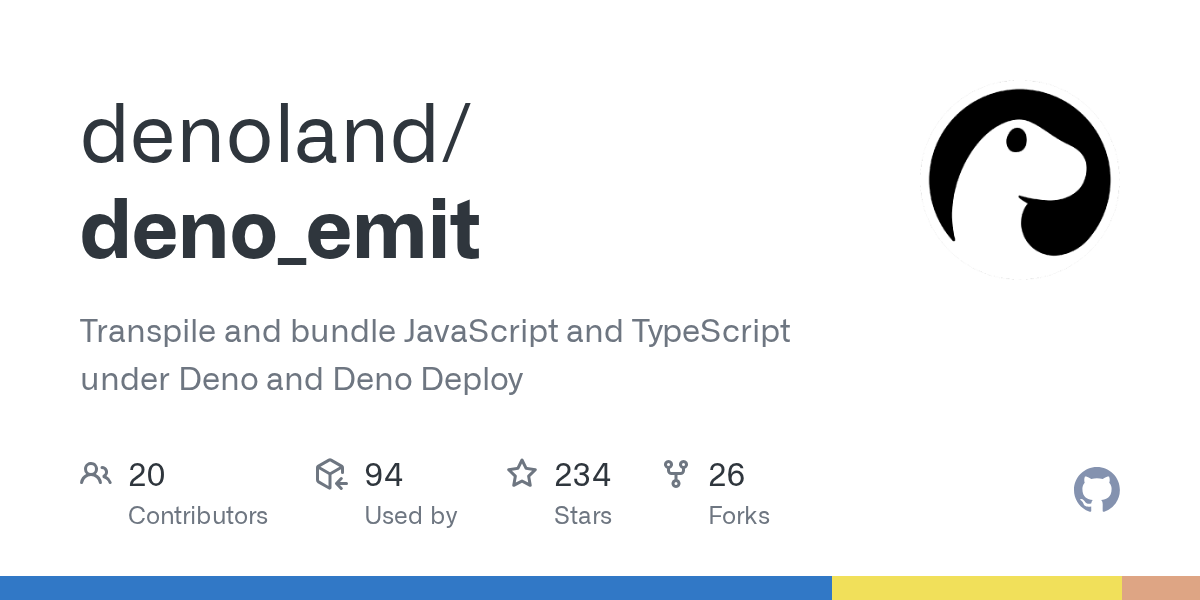Image resolution: width=1200 pixels, height=600 pixels.
Task: Select the Stars label
Action: [582, 516]
